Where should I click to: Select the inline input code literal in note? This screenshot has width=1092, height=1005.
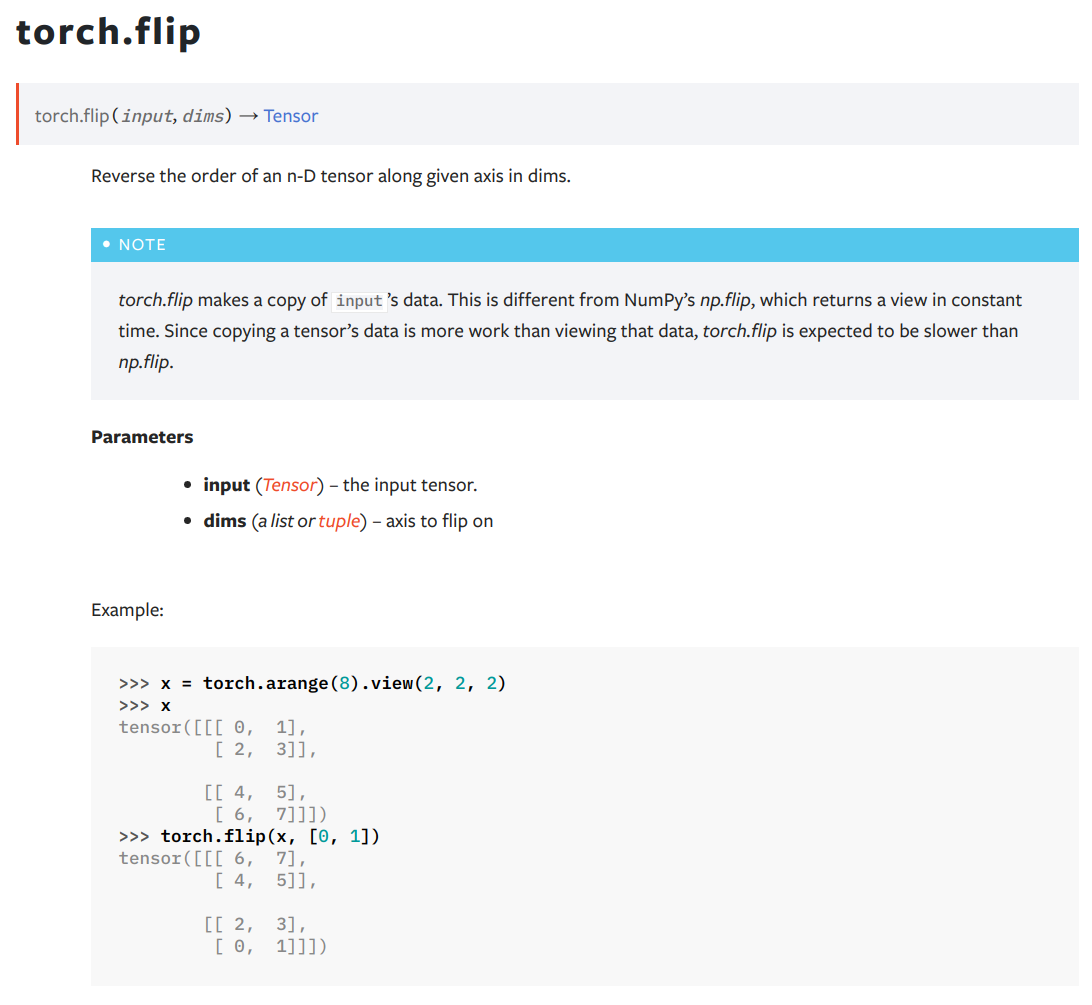(359, 301)
